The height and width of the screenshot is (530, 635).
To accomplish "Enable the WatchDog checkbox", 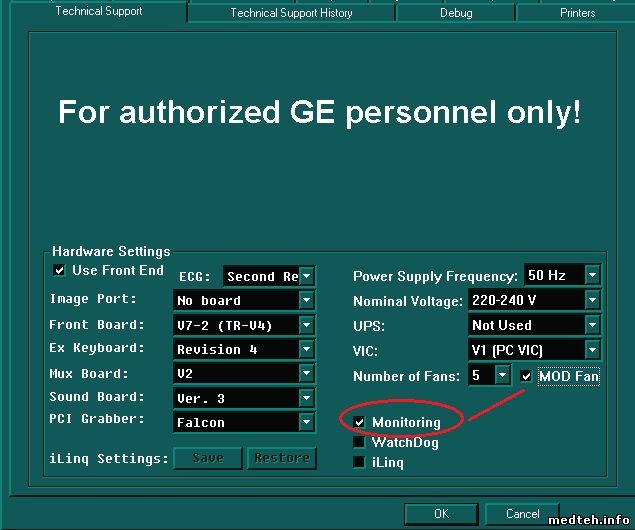I will 359,442.
